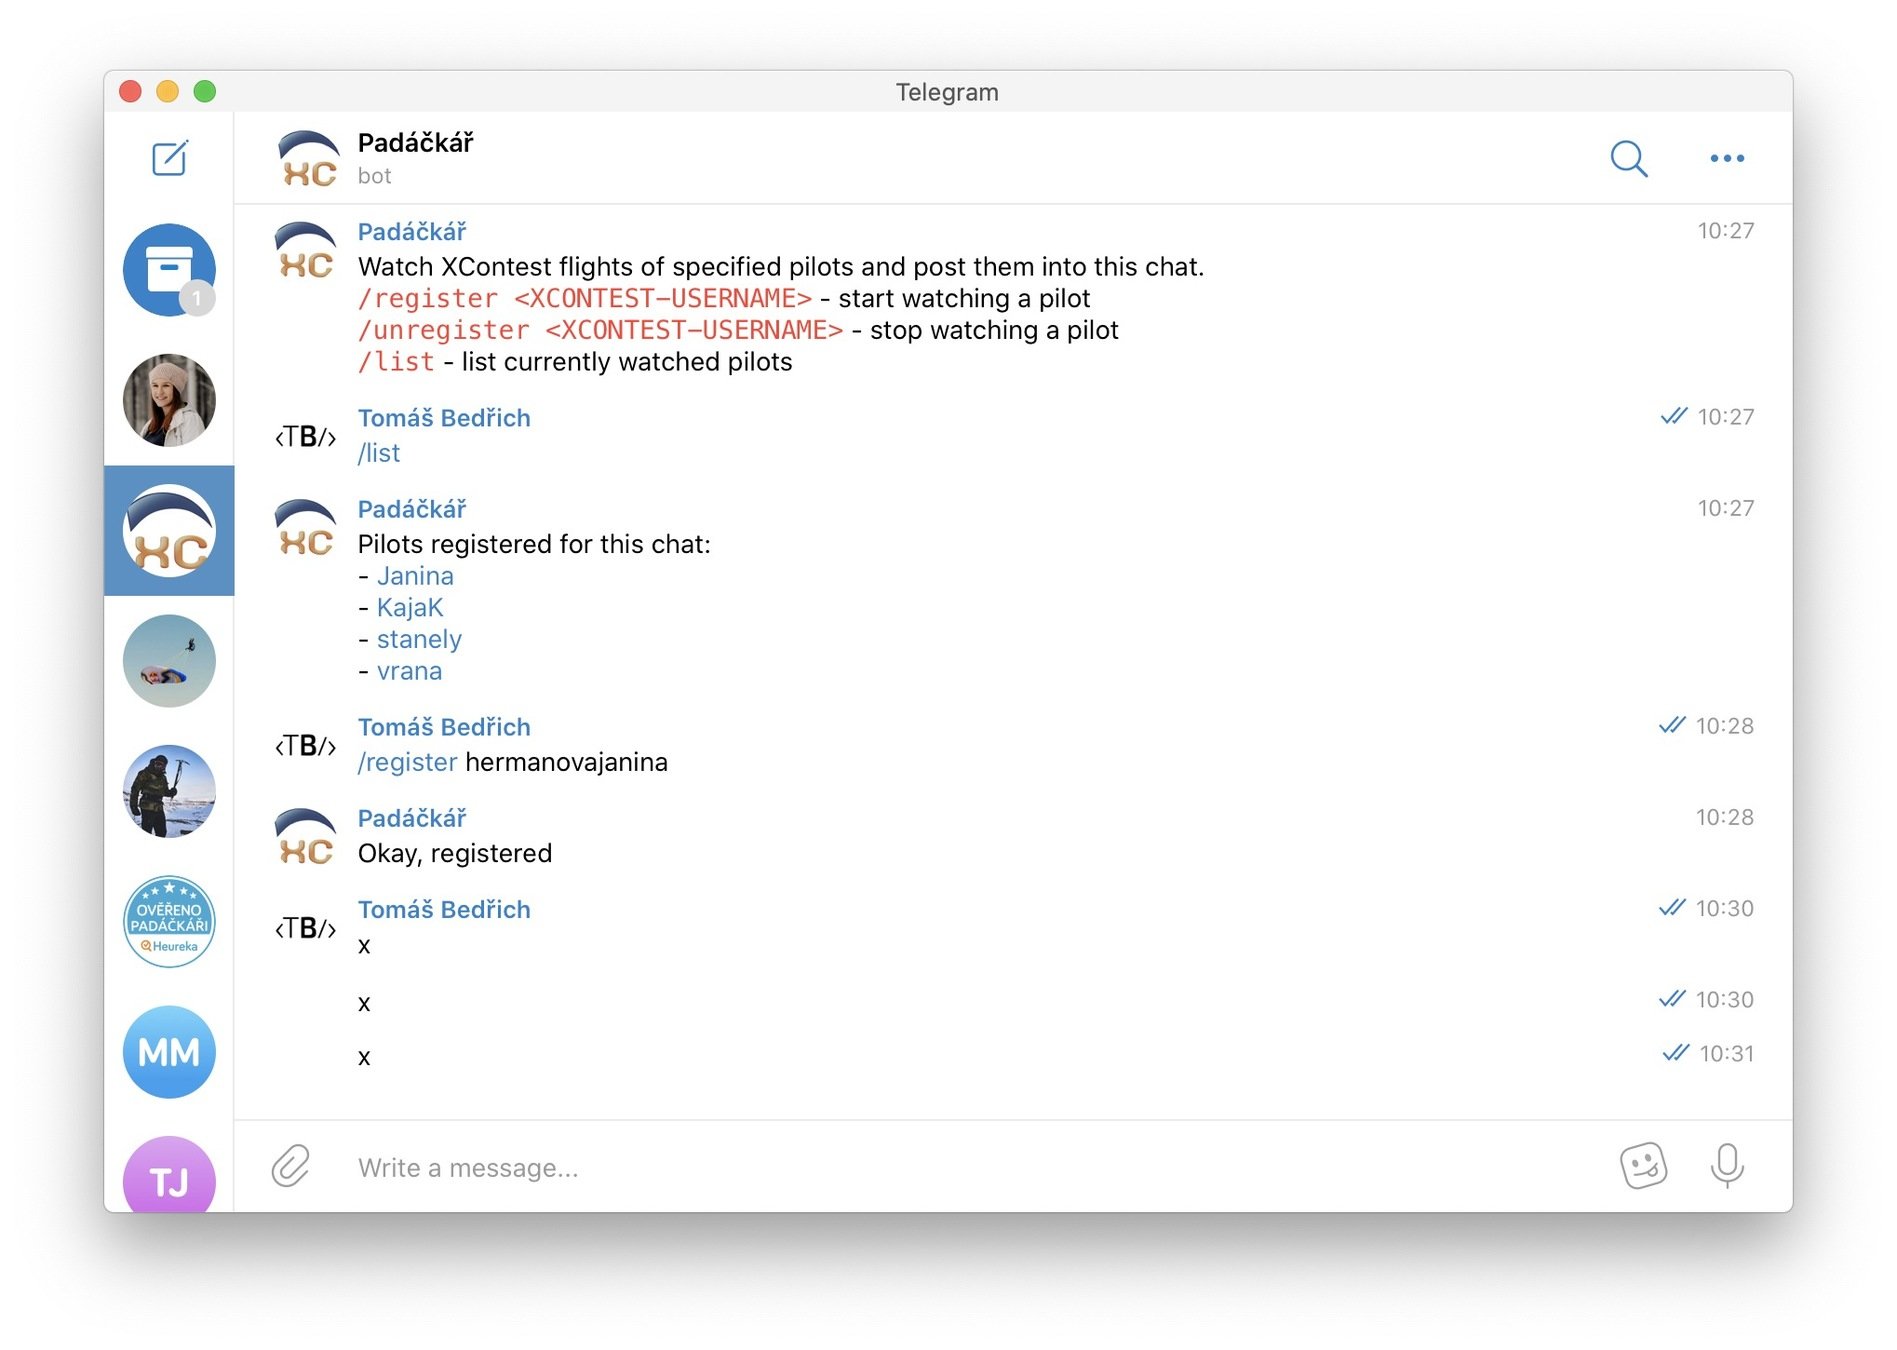Click TB avatar beside the /register message
Image resolution: width=1897 pixels, height=1350 pixels.
[x=305, y=745]
